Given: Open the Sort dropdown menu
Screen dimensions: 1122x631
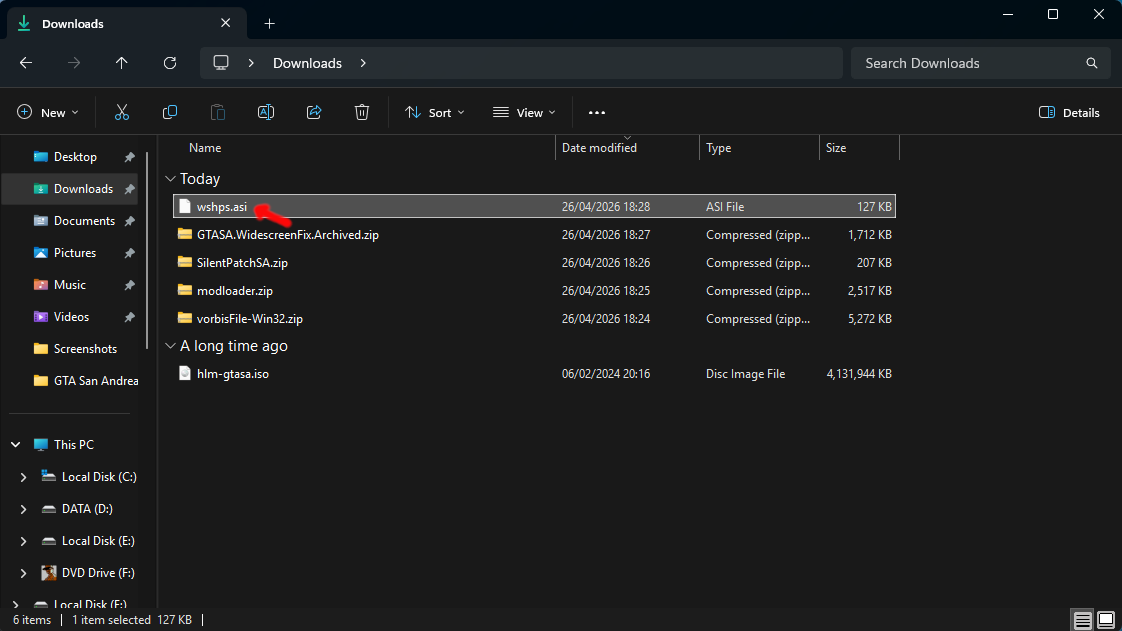Looking at the screenshot, I should click(434, 112).
